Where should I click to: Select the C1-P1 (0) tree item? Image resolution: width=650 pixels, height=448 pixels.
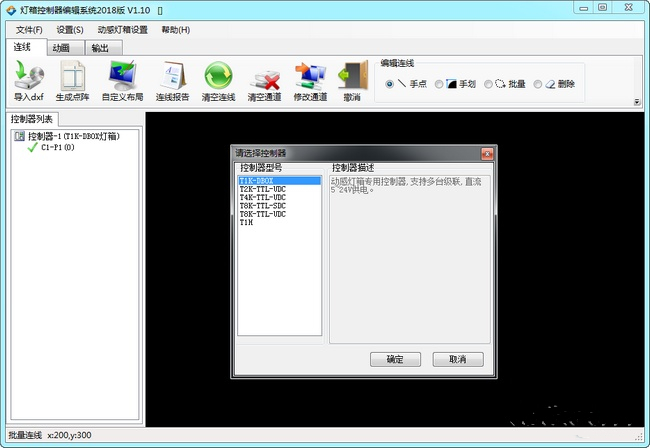click(x=58, y=148)
